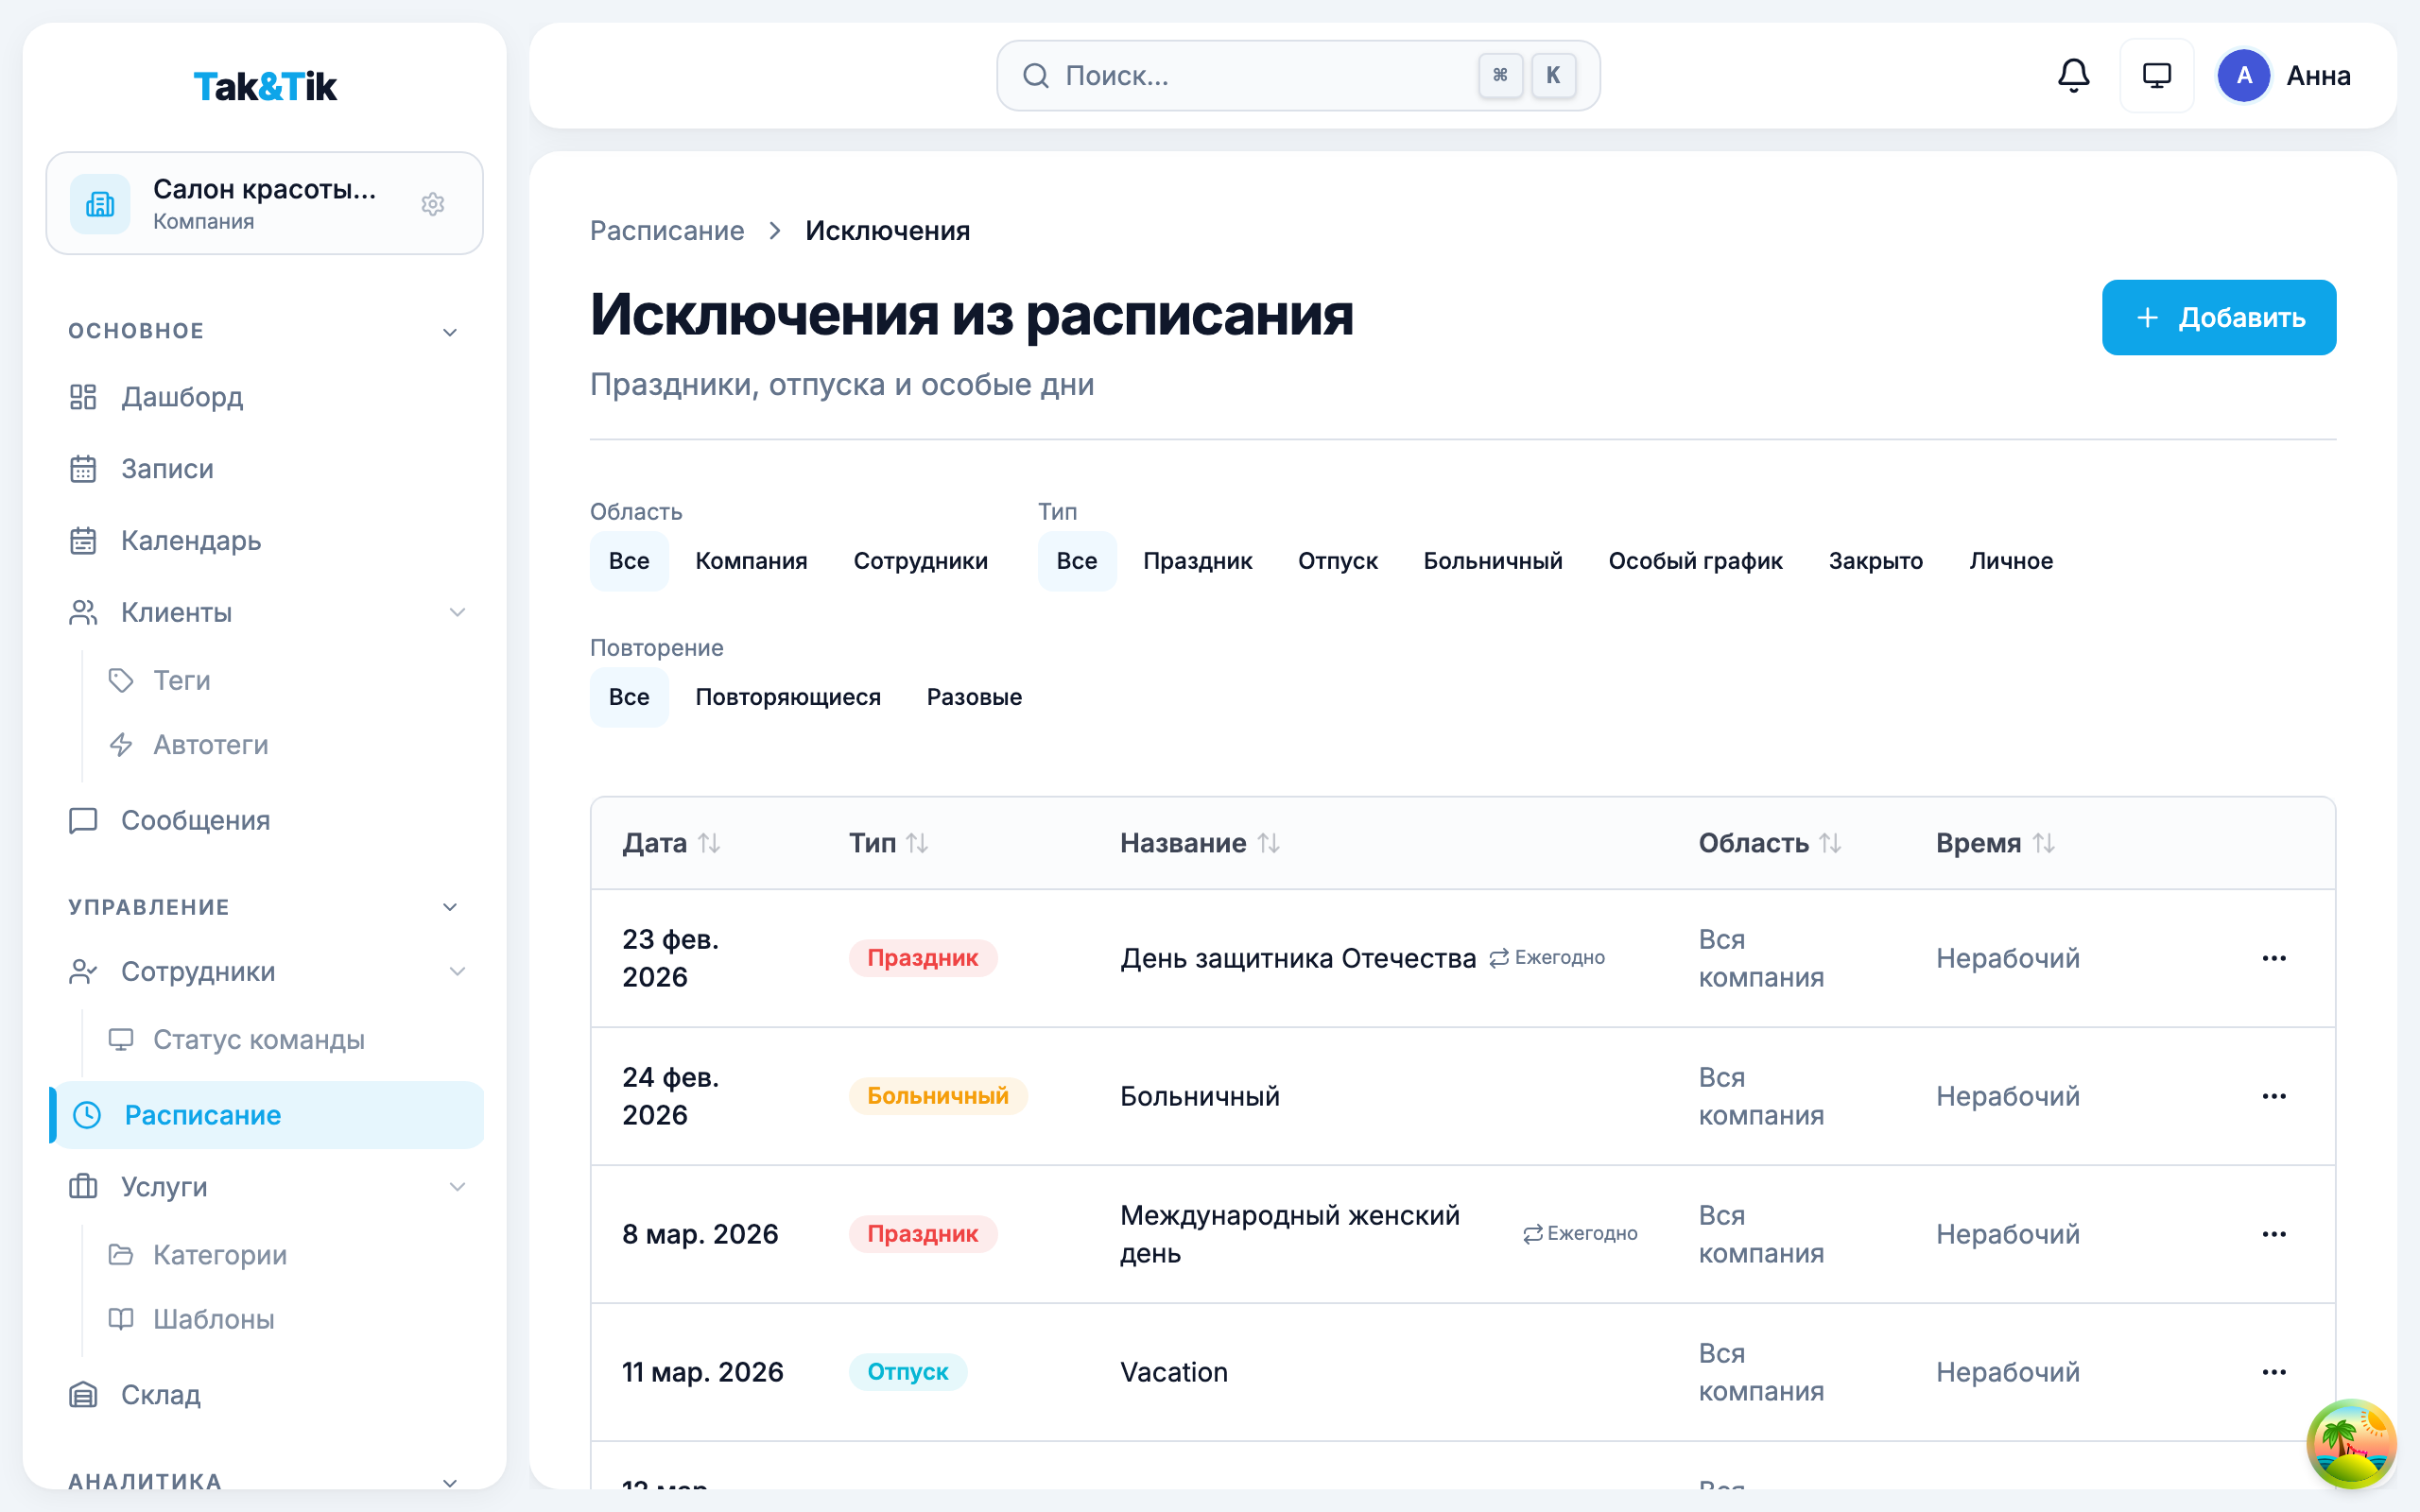Filter exceptions by Праздник type

1197,560
